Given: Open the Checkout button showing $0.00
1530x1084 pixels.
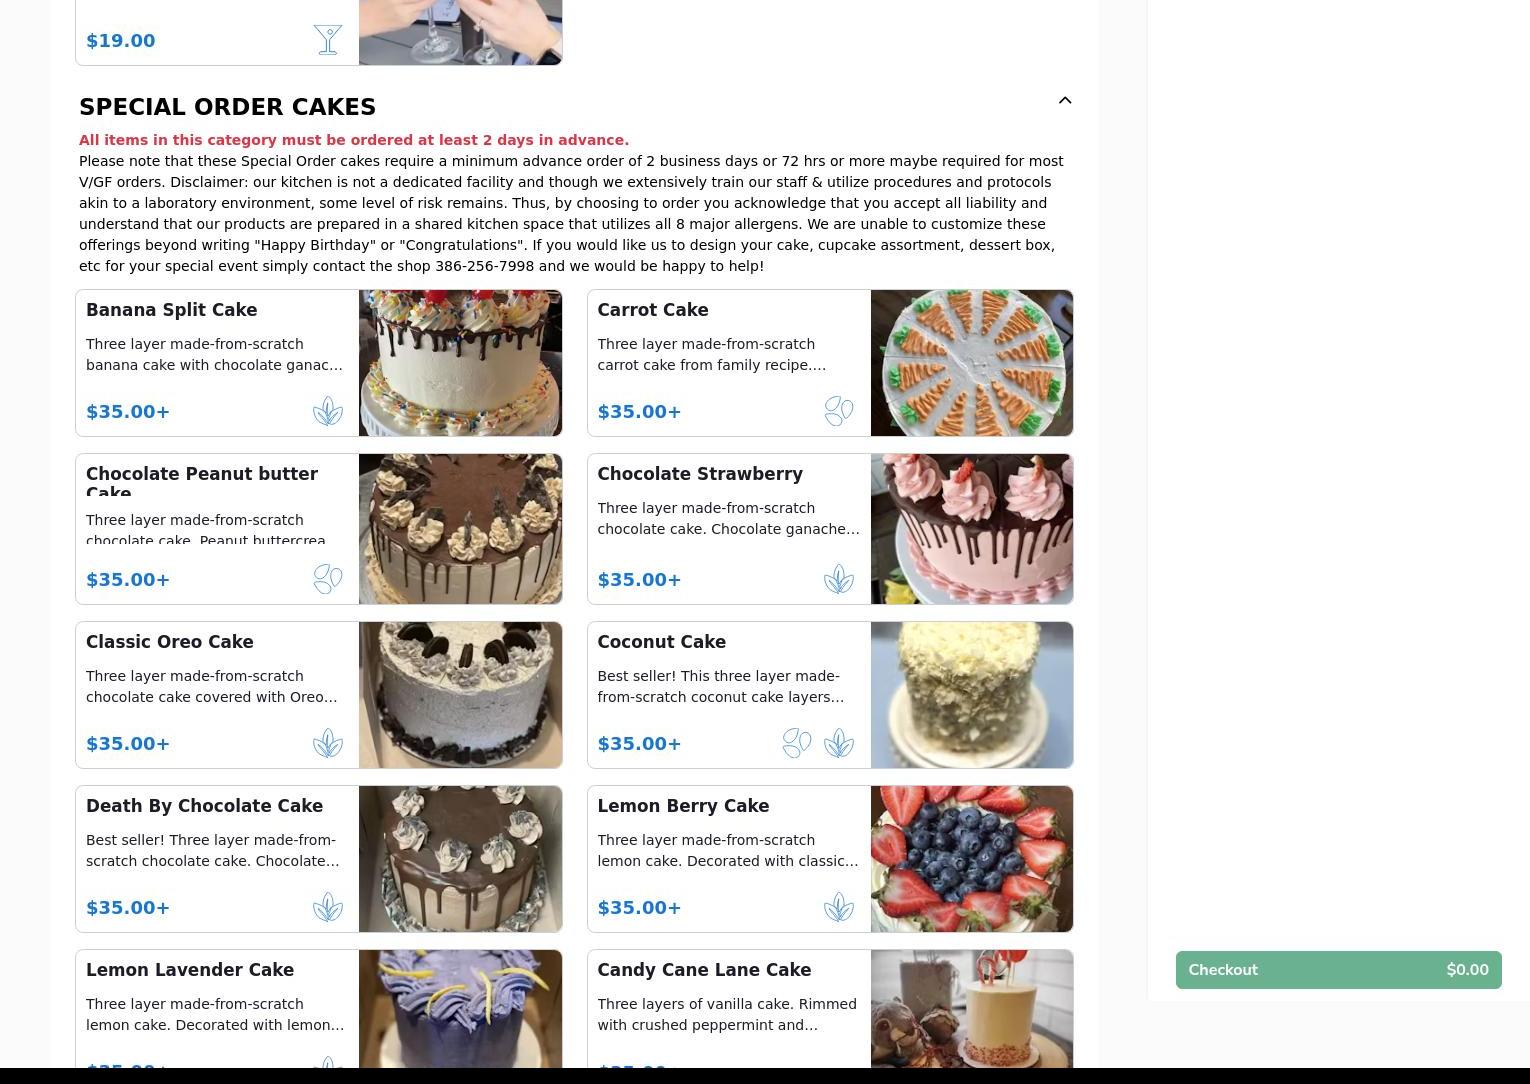Looking at the screenshot, I should (1338, 970).
